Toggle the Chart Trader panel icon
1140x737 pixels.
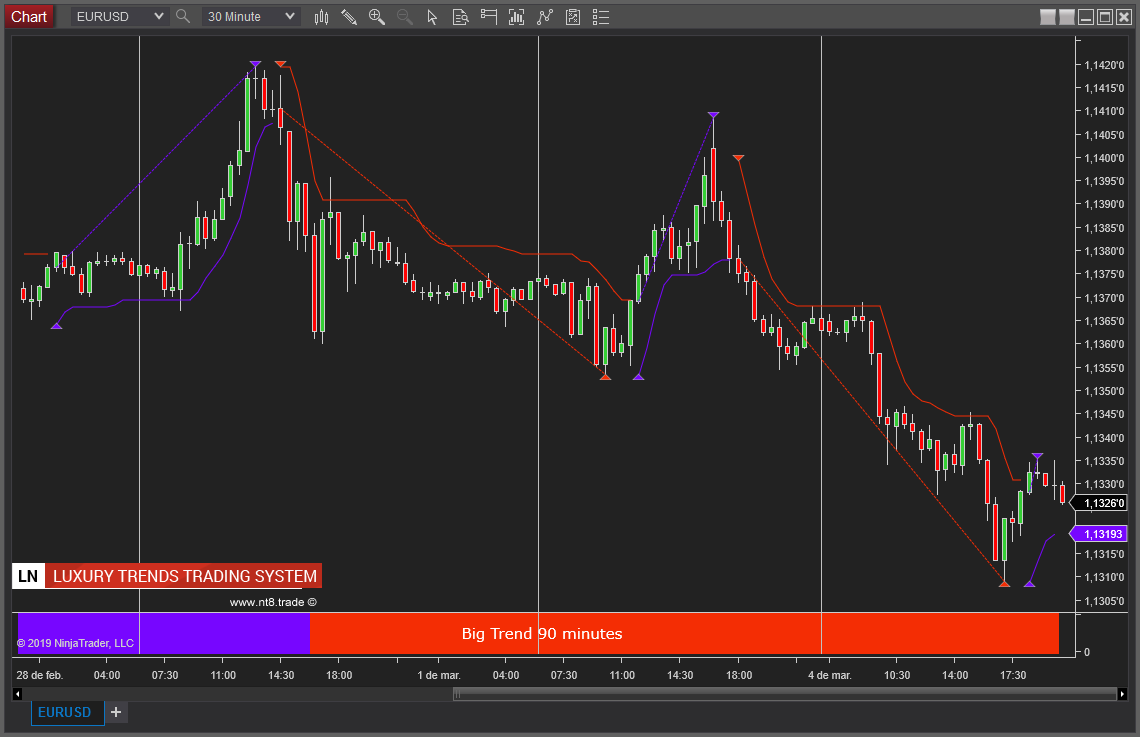tap(489, 17)
